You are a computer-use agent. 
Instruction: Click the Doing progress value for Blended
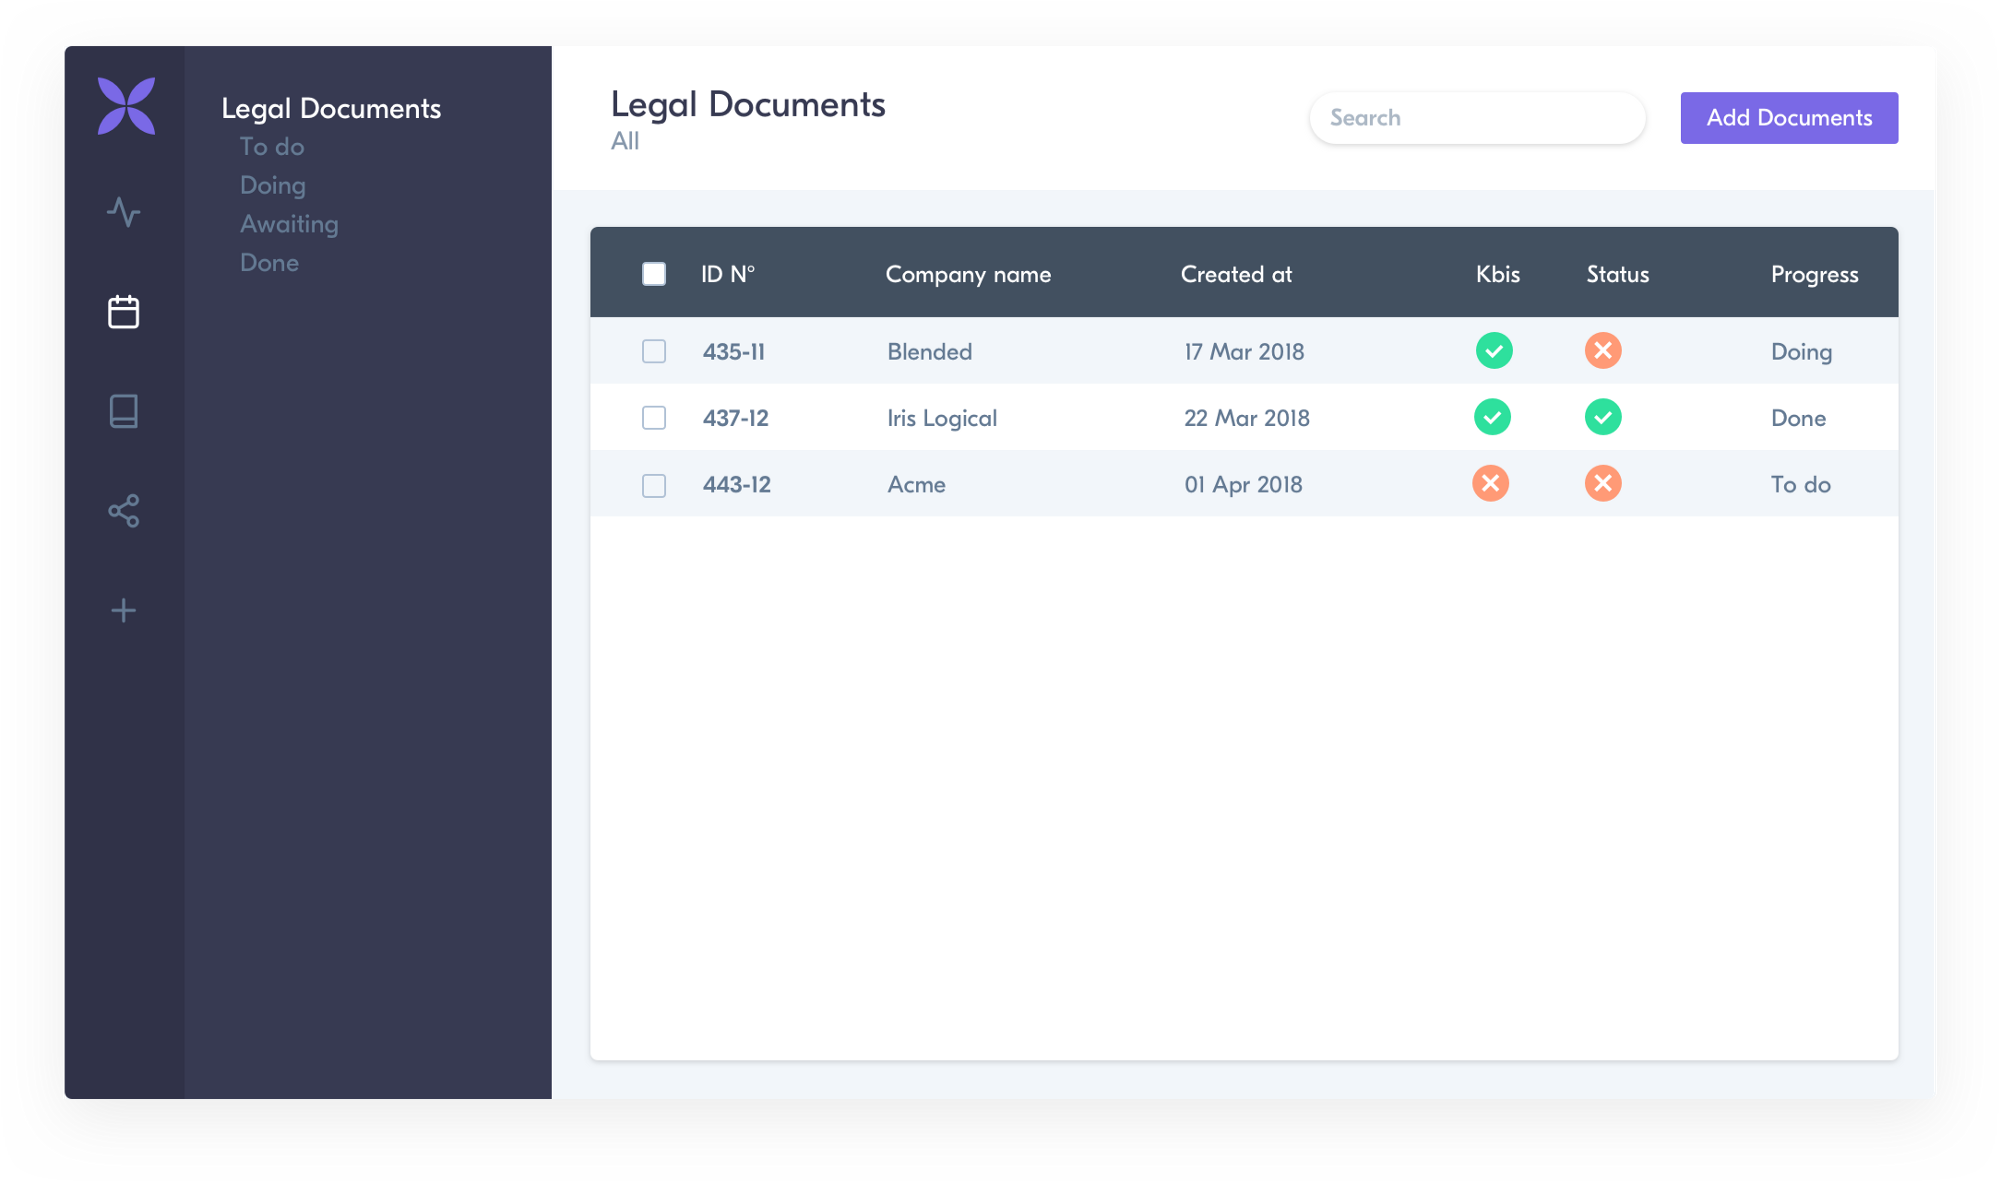click(1801, 352)
